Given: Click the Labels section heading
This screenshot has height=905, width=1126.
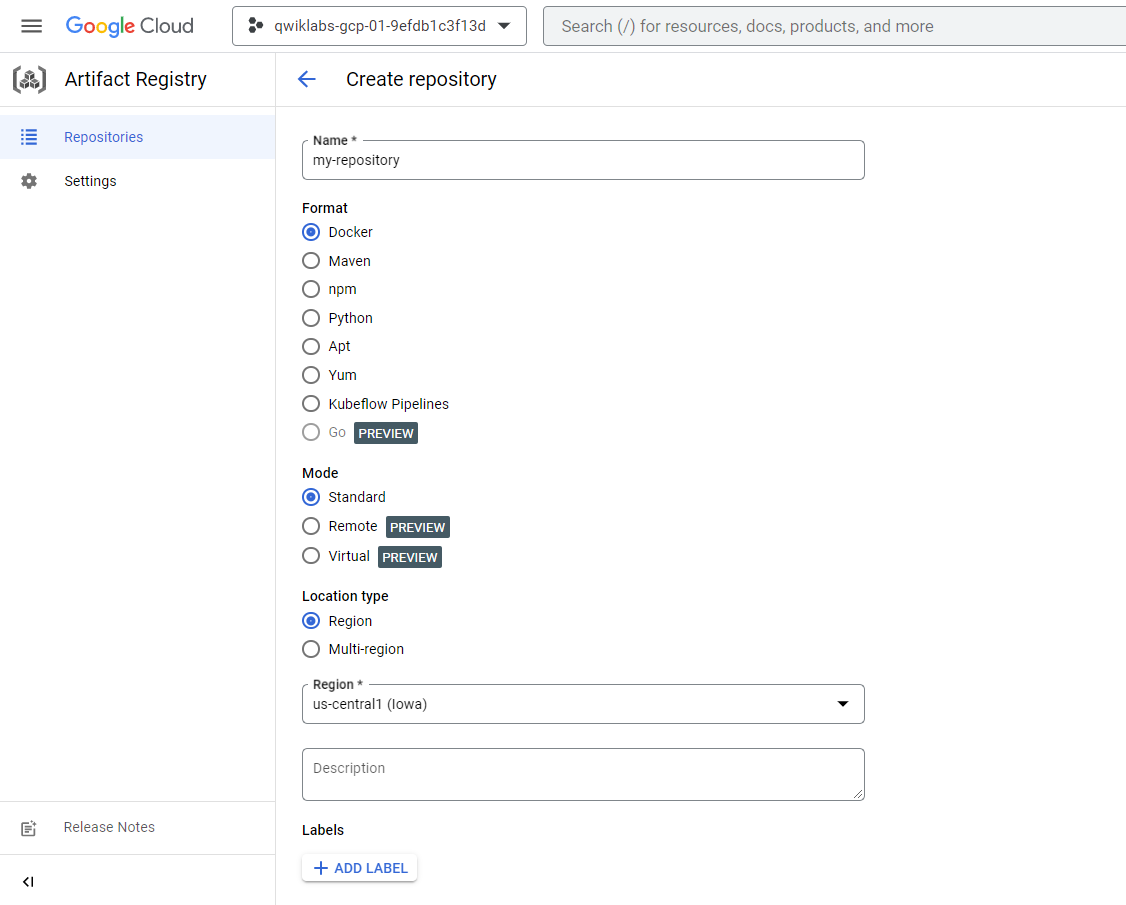Looking at the screenshot, I should tap(323, 830).
